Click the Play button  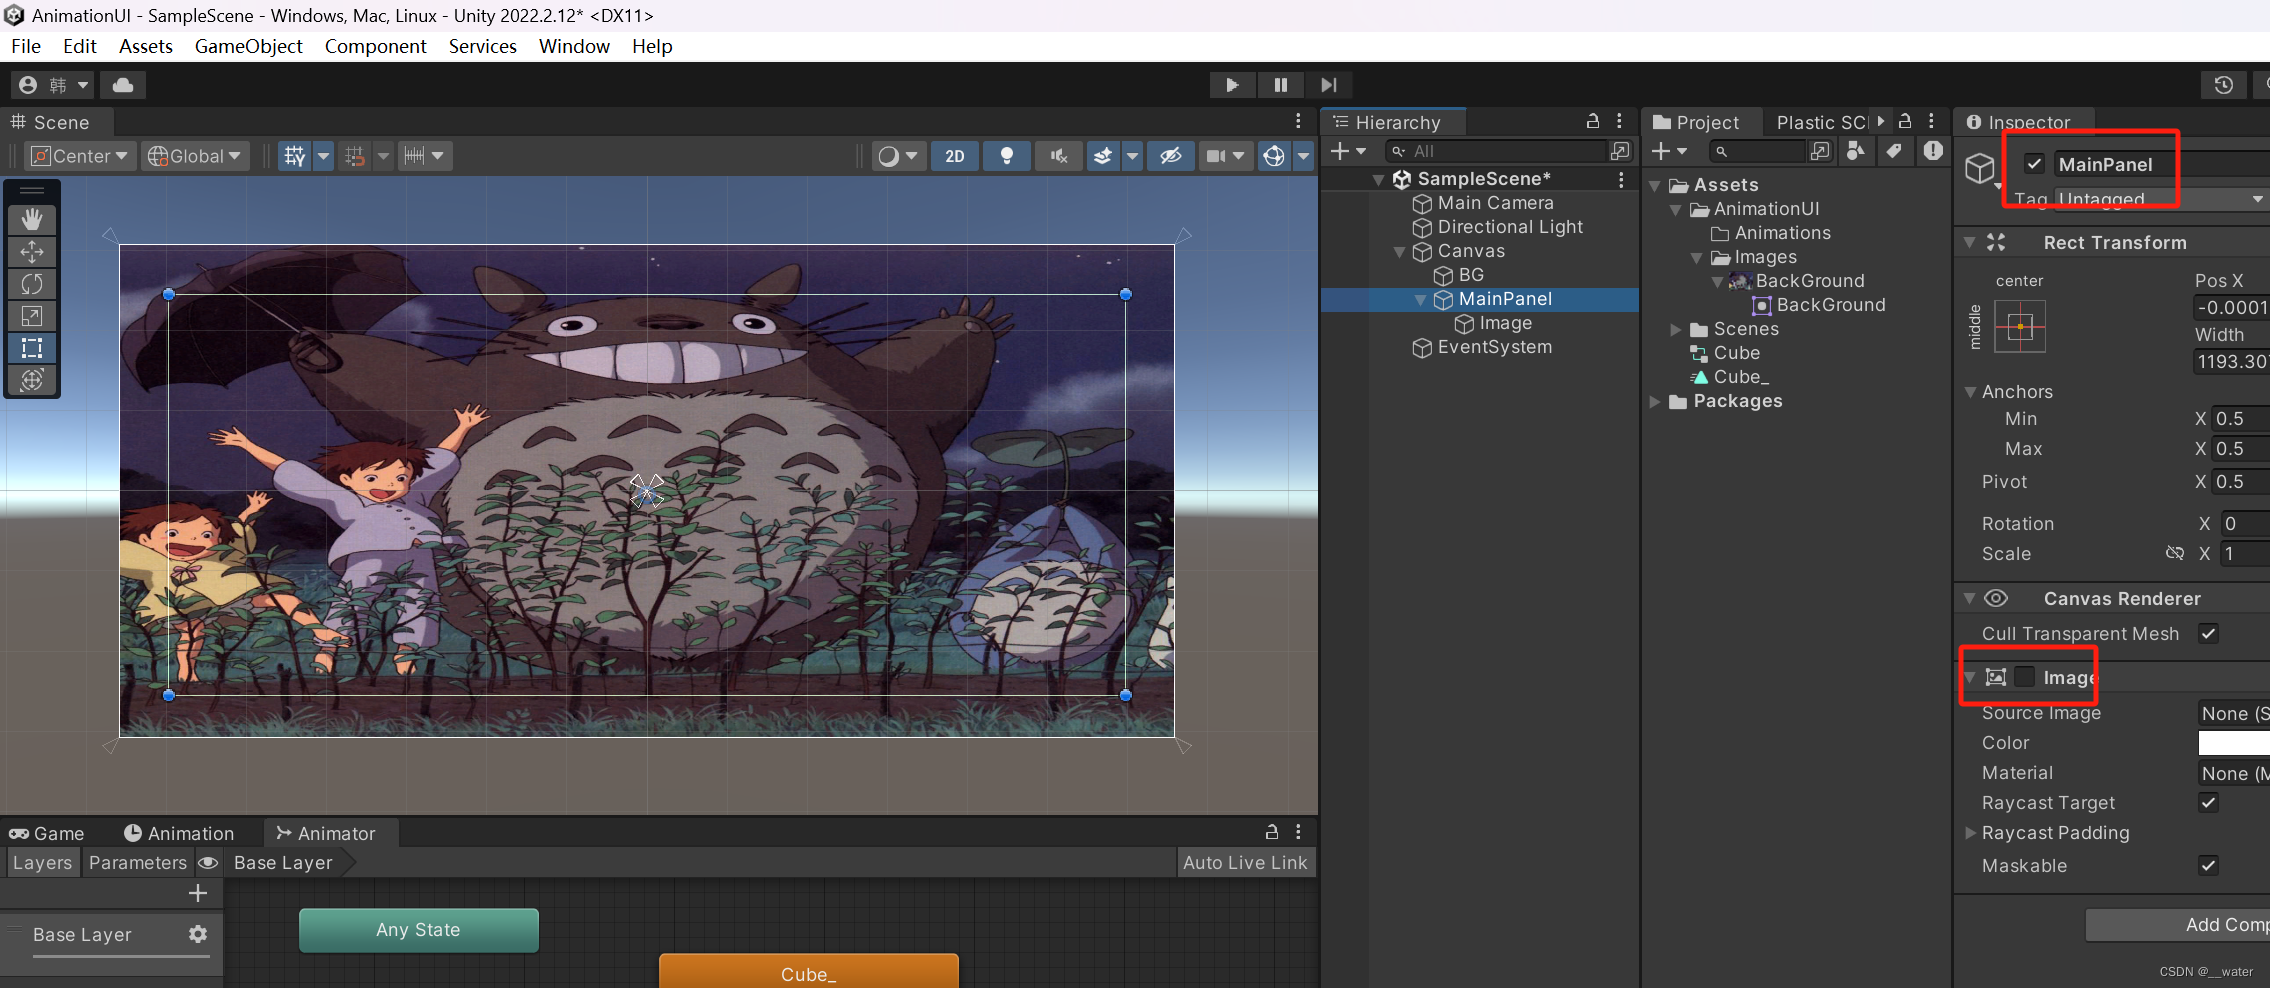1232,85
